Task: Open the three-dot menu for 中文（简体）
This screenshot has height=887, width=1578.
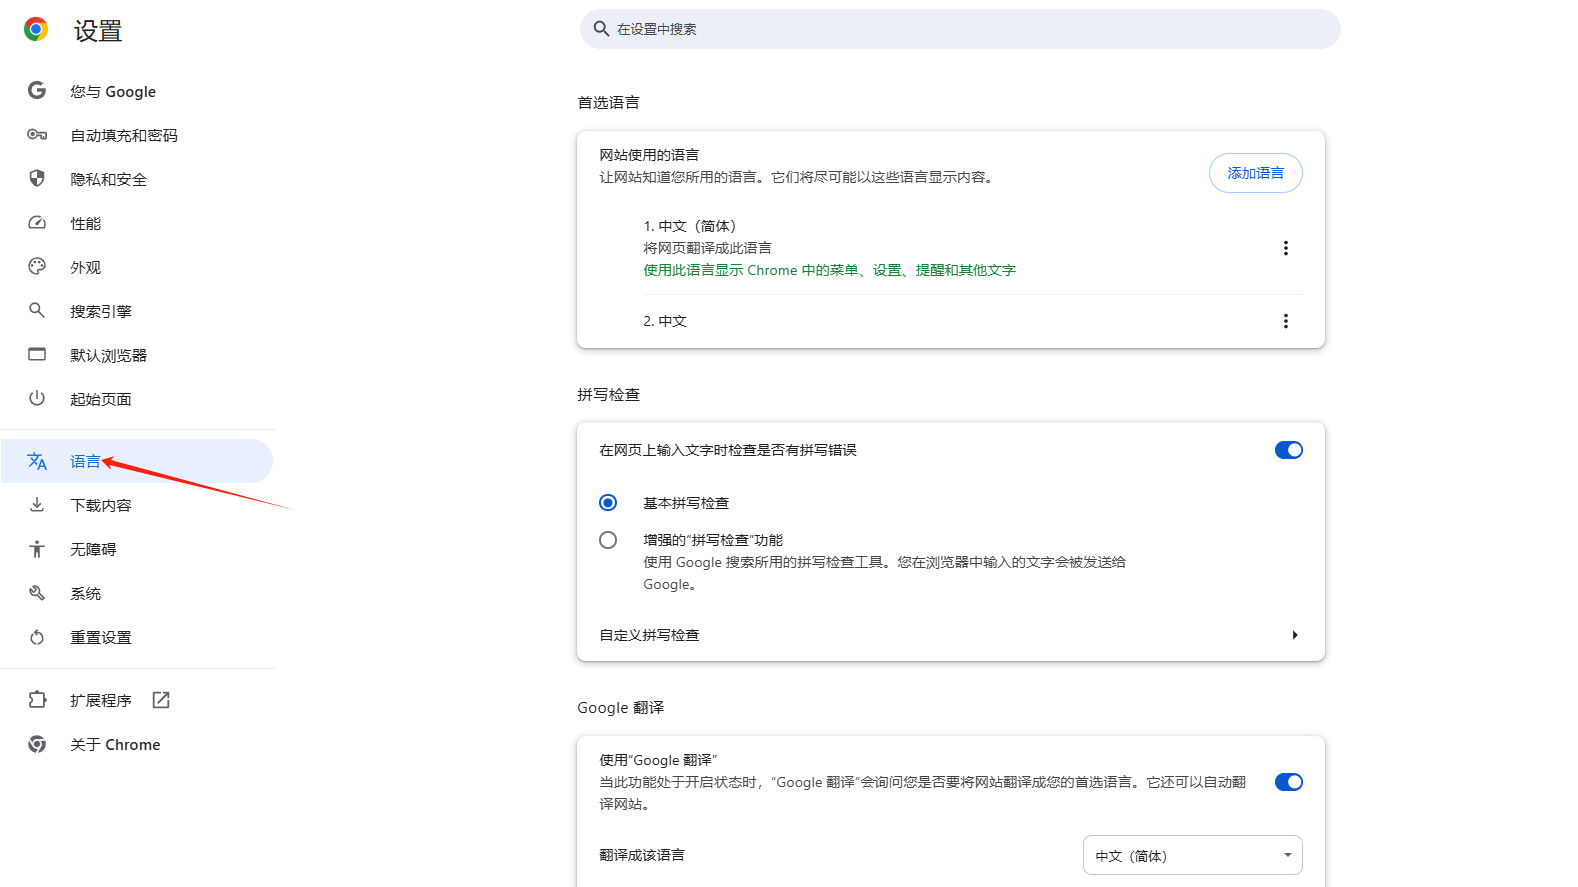Action: 1285,248
